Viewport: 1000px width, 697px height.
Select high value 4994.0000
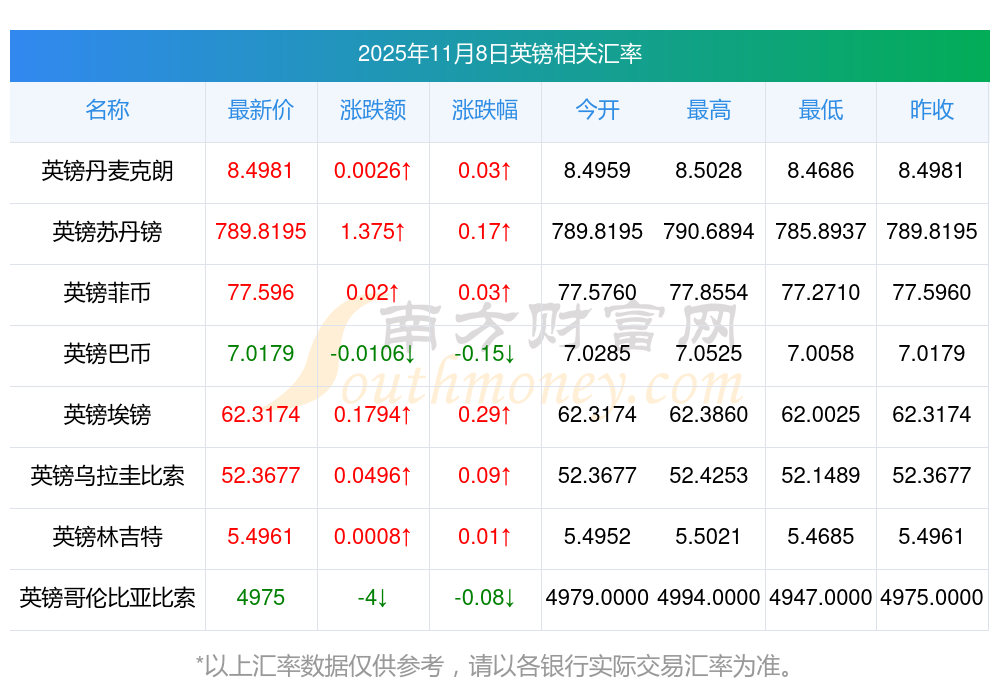709,597
